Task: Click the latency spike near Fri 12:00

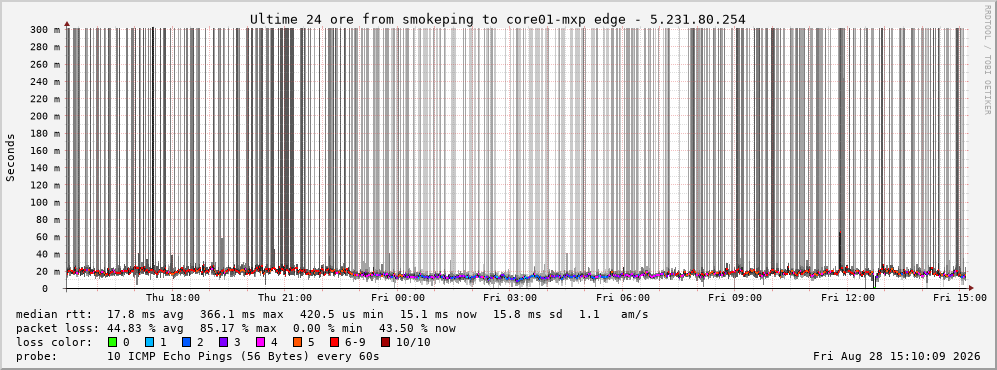Action: coord(840,250)
